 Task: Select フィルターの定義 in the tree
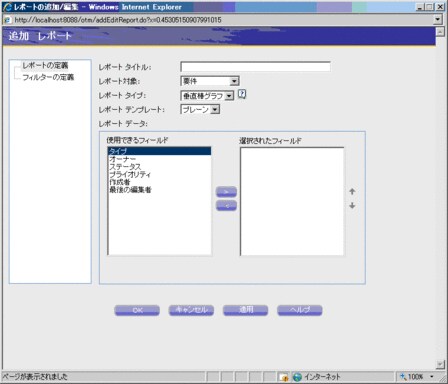[48, 77]
